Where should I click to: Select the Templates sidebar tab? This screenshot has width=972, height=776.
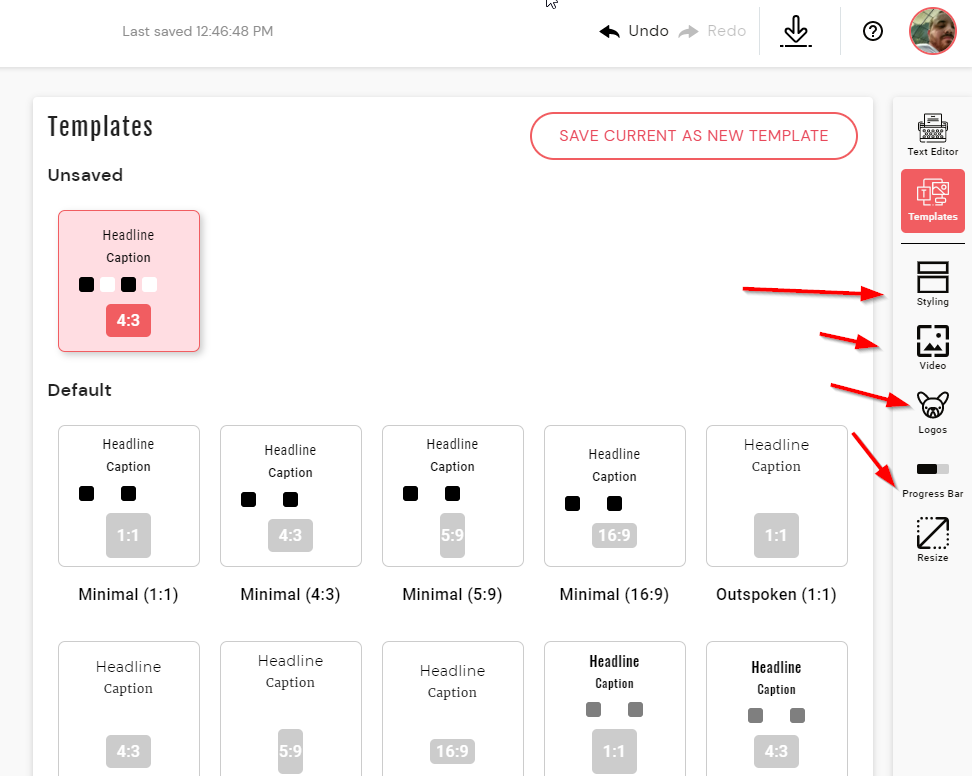click(932, 201)
